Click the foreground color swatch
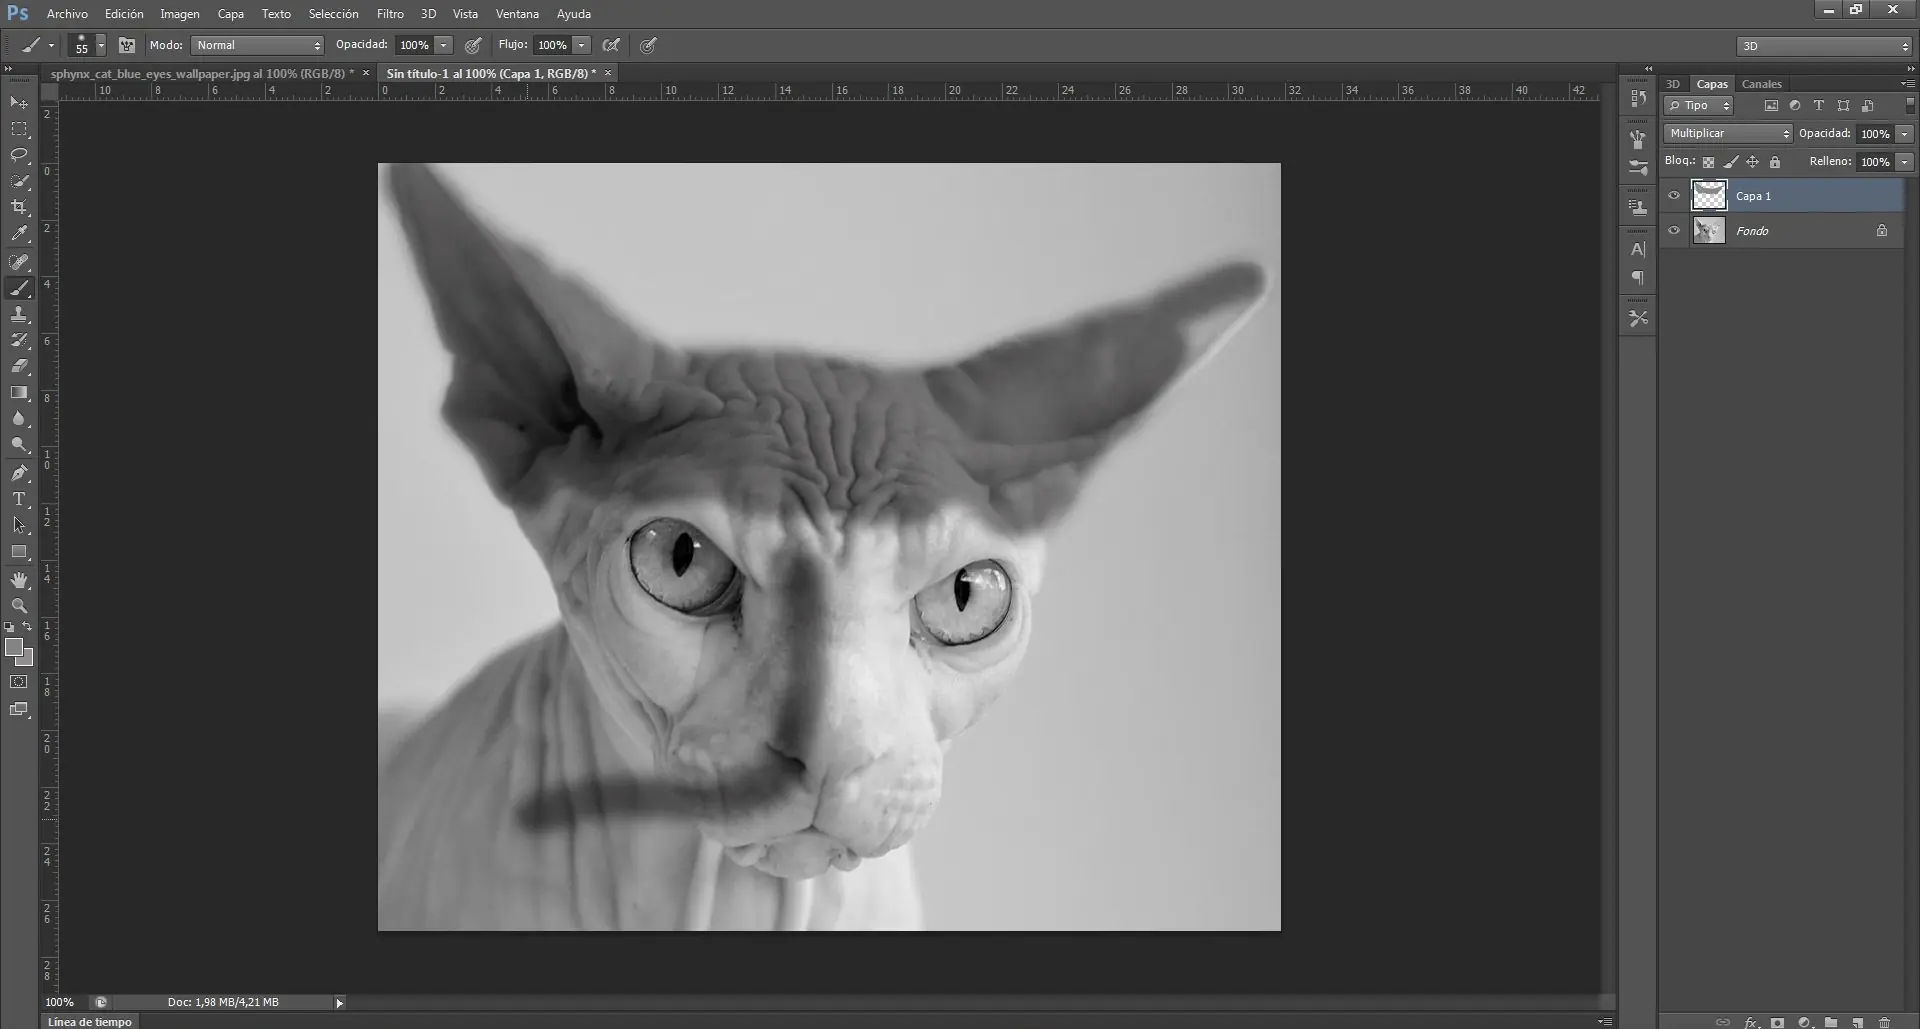The image size is (1920, 1029). (14, 647)
